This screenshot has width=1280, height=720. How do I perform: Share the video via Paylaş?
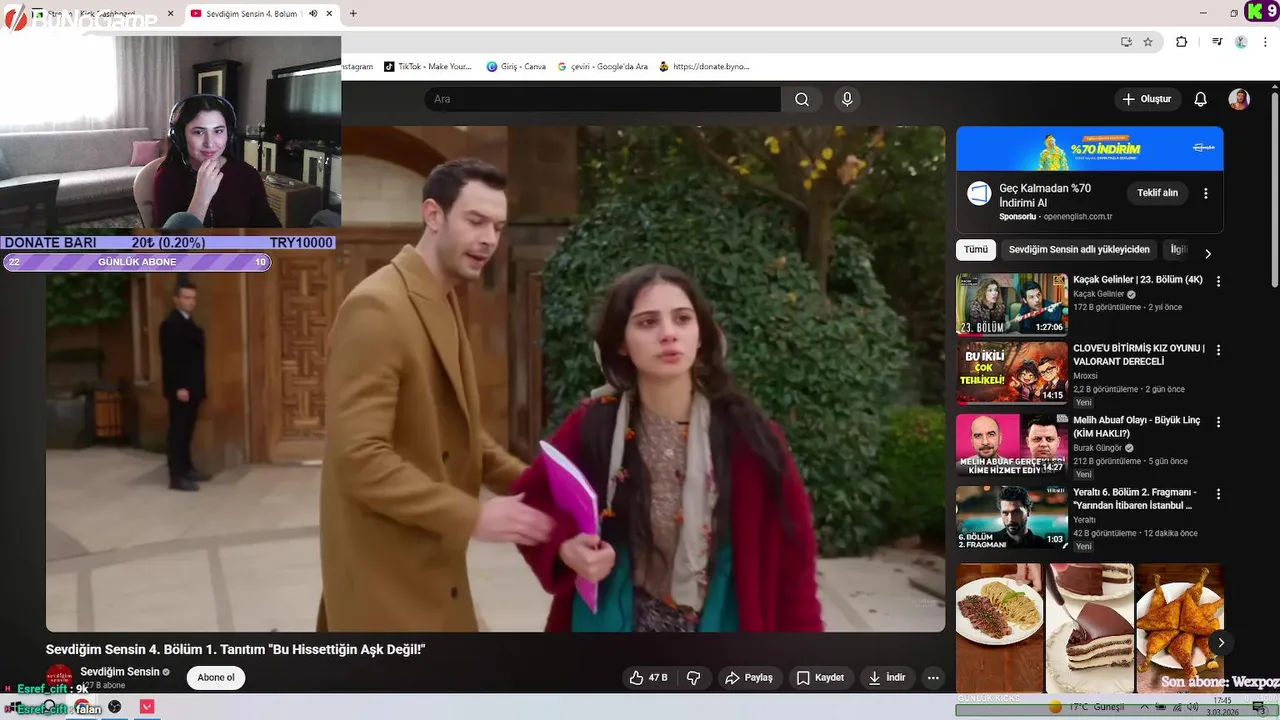click(x=749, y=678)
